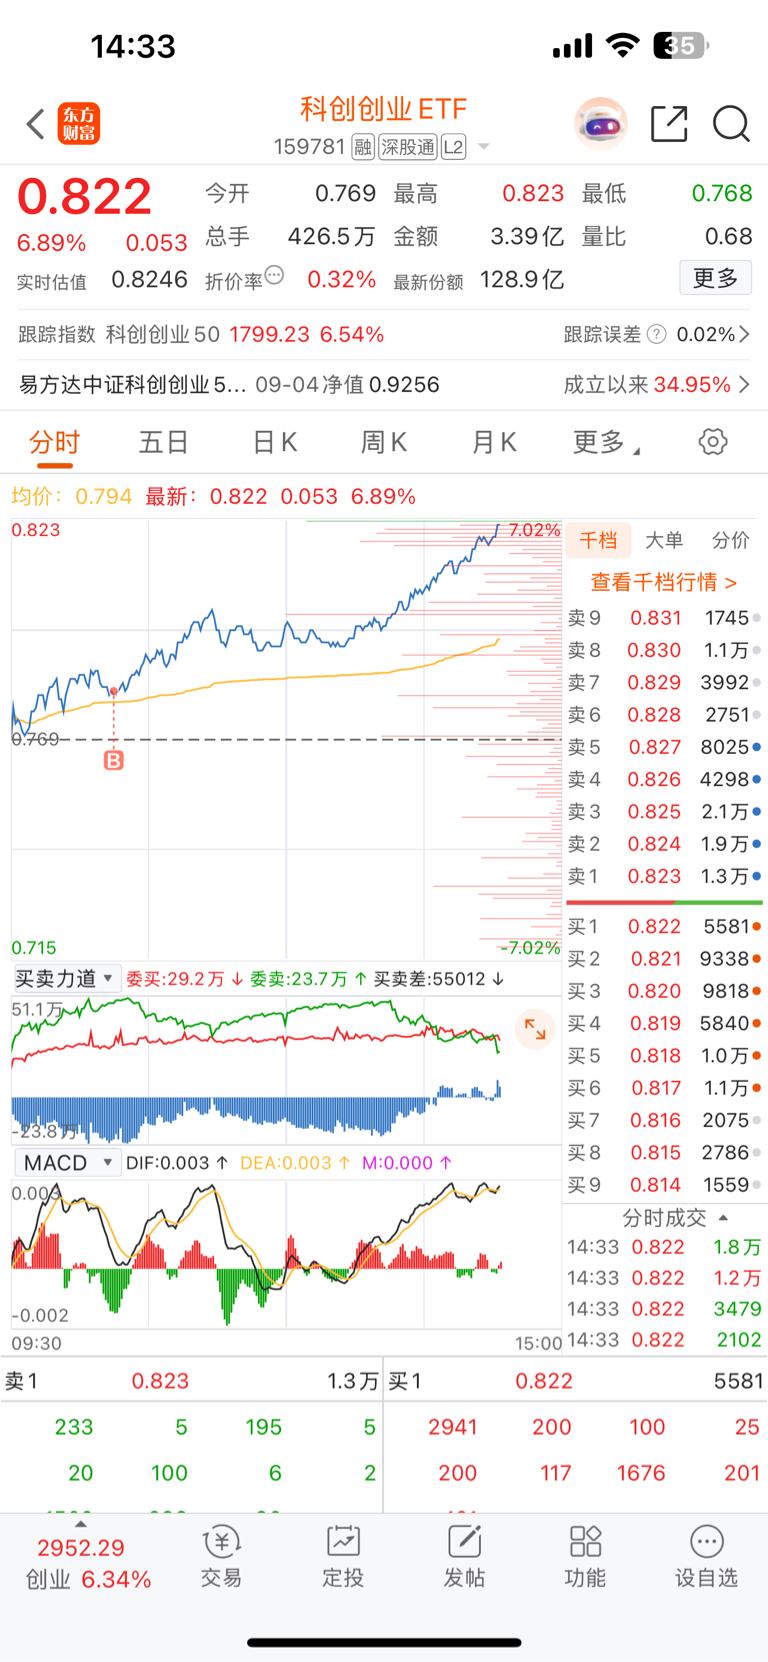Open chart settings gear icon

[713, 441]
